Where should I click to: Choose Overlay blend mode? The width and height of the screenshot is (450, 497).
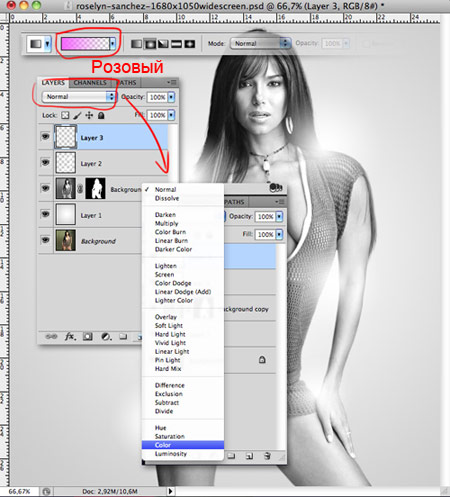click(x=166, y=317)
